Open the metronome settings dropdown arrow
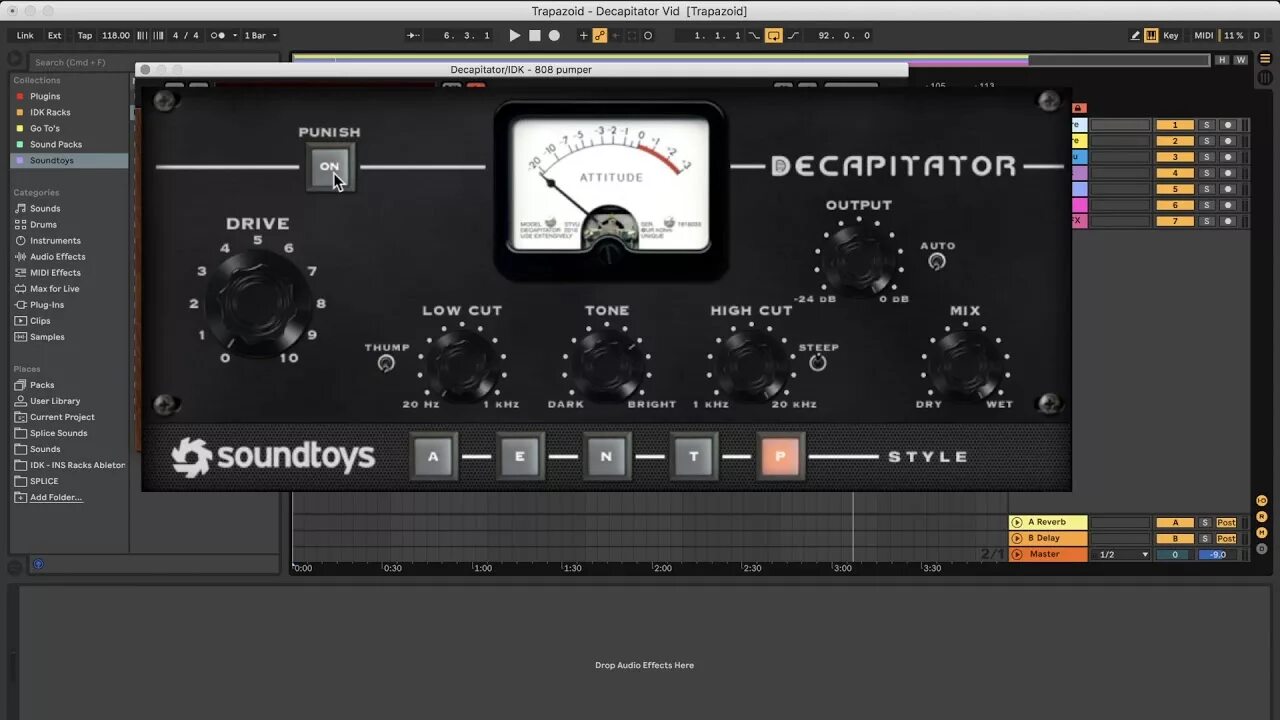 click(x=235, y=35)
